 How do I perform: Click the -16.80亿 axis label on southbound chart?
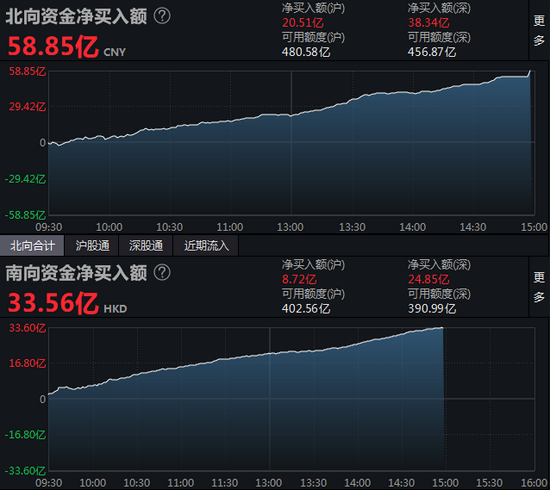click(25, 435)
